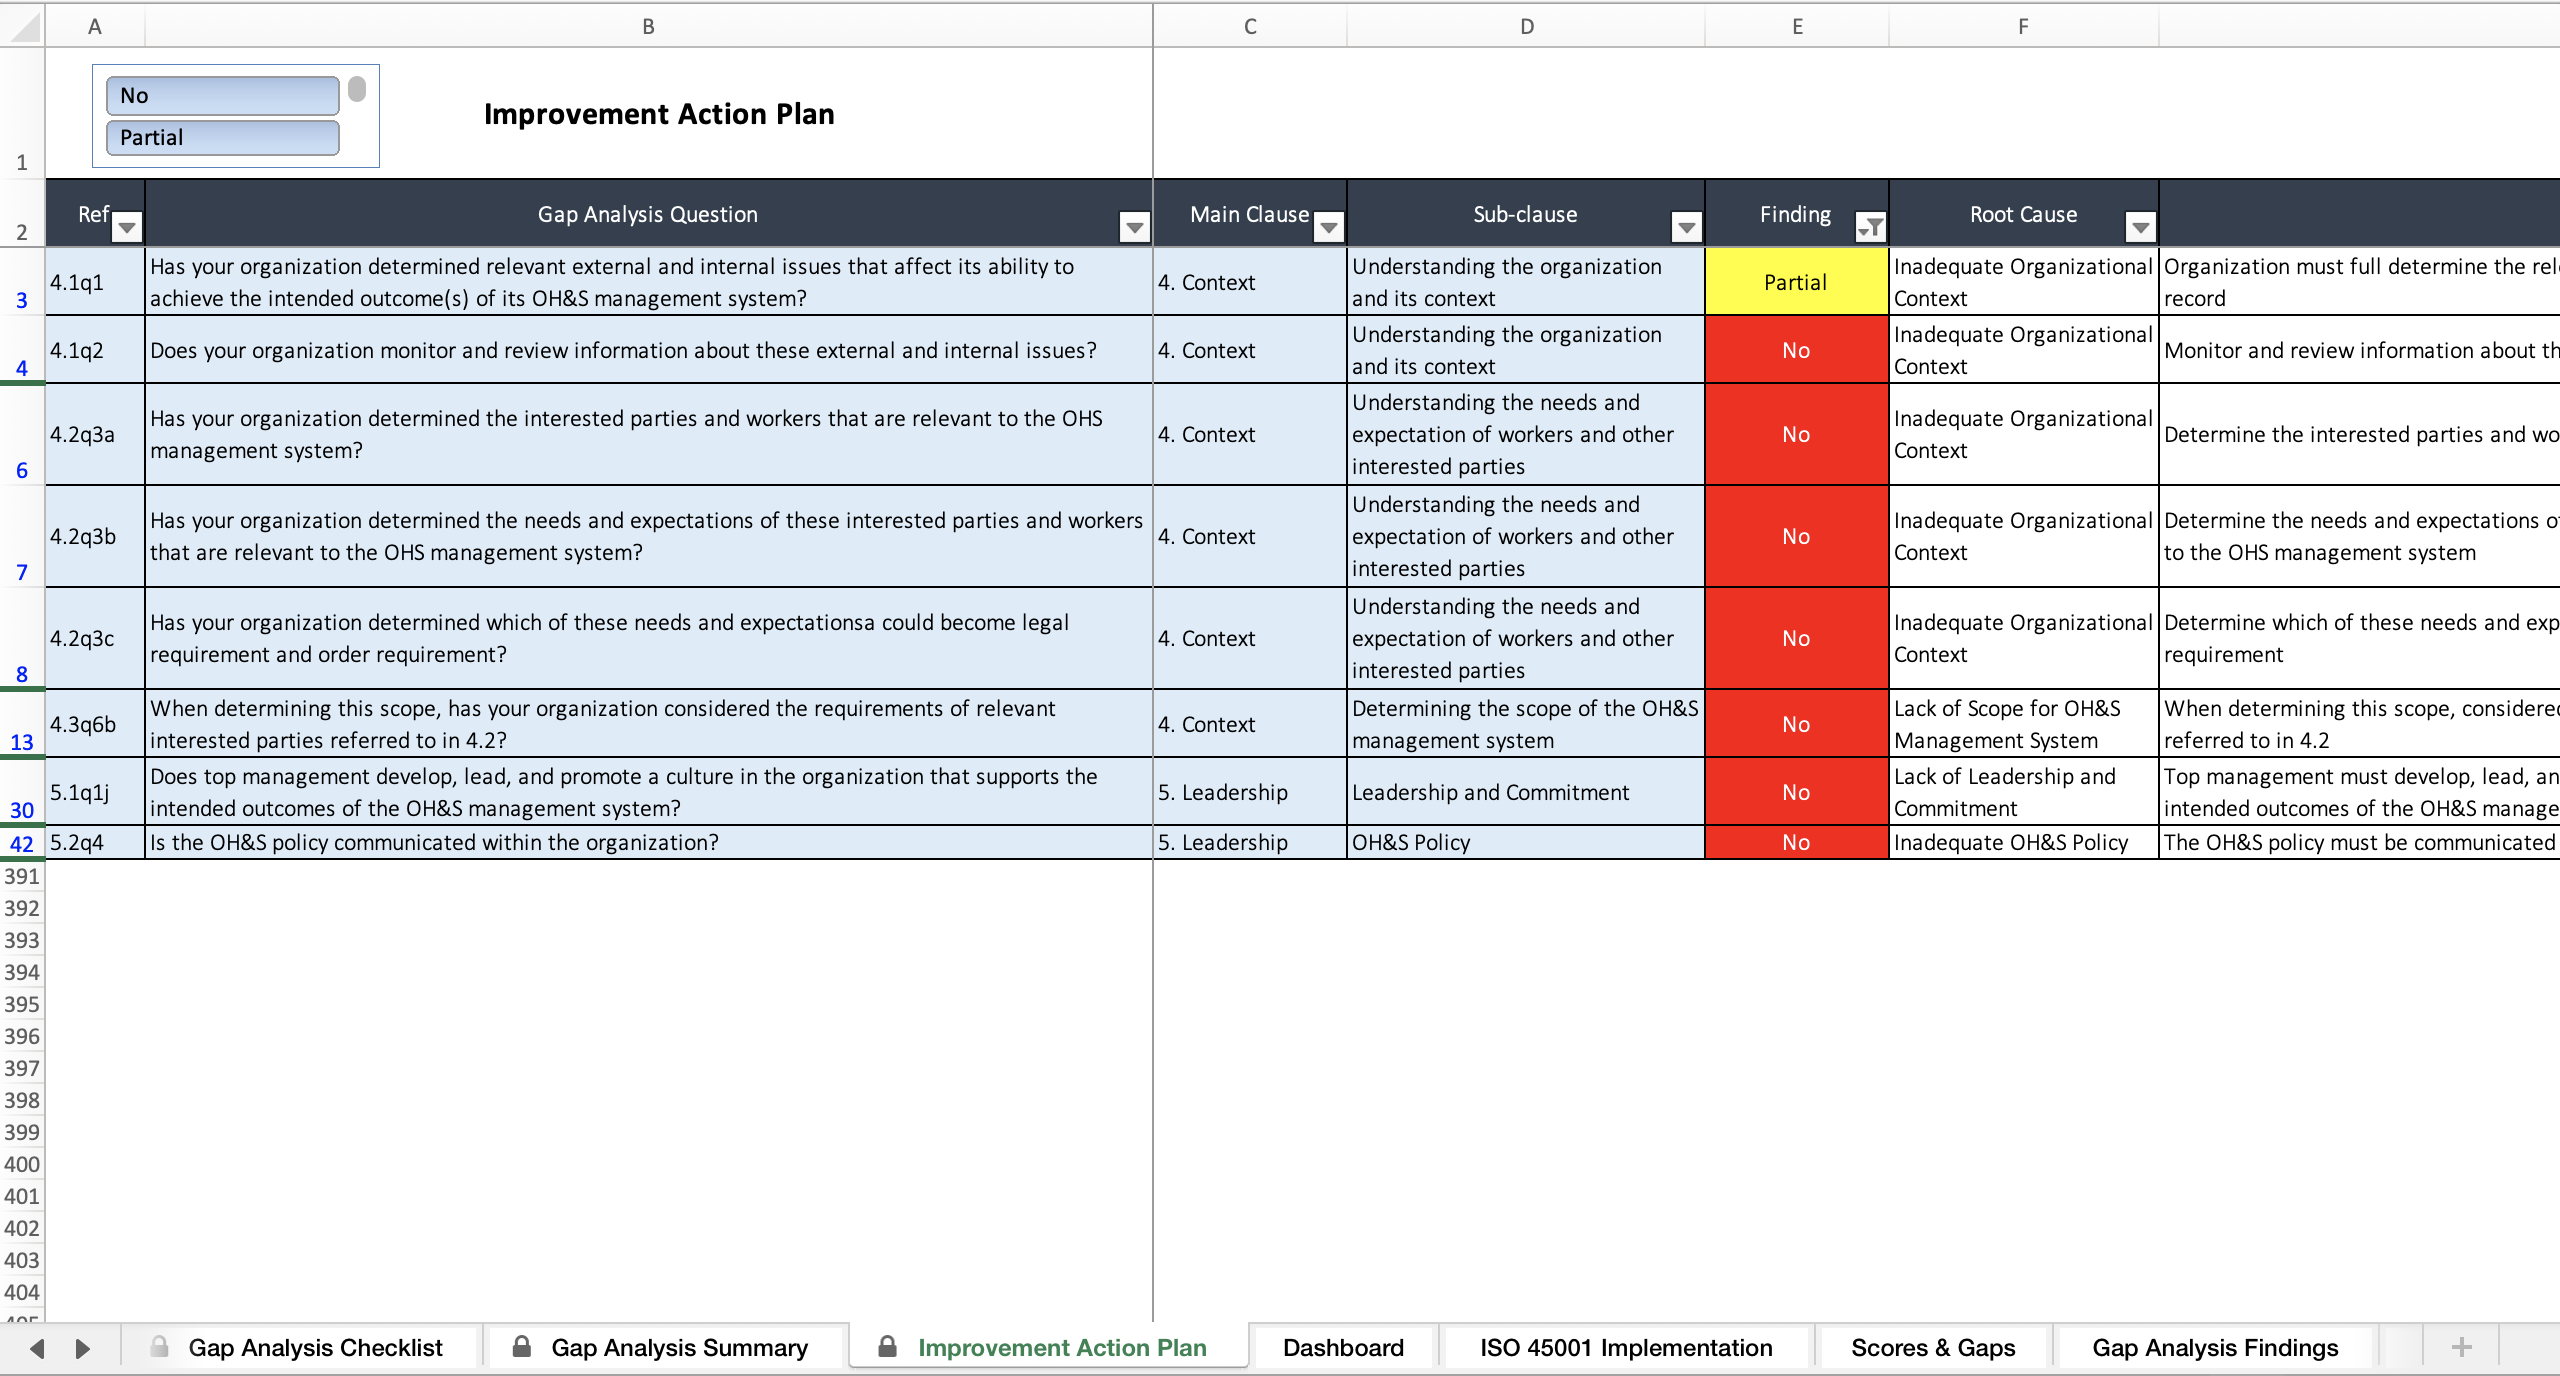Click the cell with ref 4.2q3c
Image resolution: width=2560 pixels, height=1376 pixels.
pyautogui.click(x=95, y=638)
